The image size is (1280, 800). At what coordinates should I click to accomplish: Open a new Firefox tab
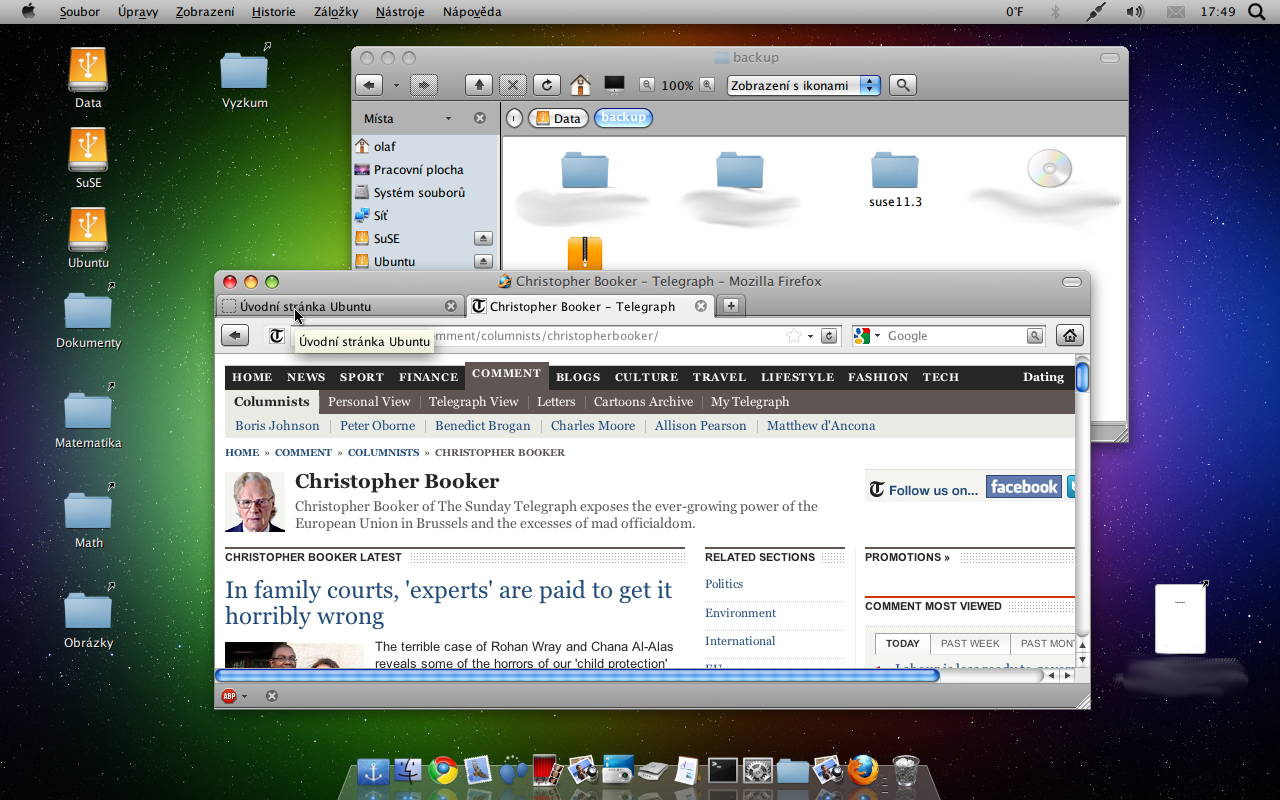tap(731, 305)
